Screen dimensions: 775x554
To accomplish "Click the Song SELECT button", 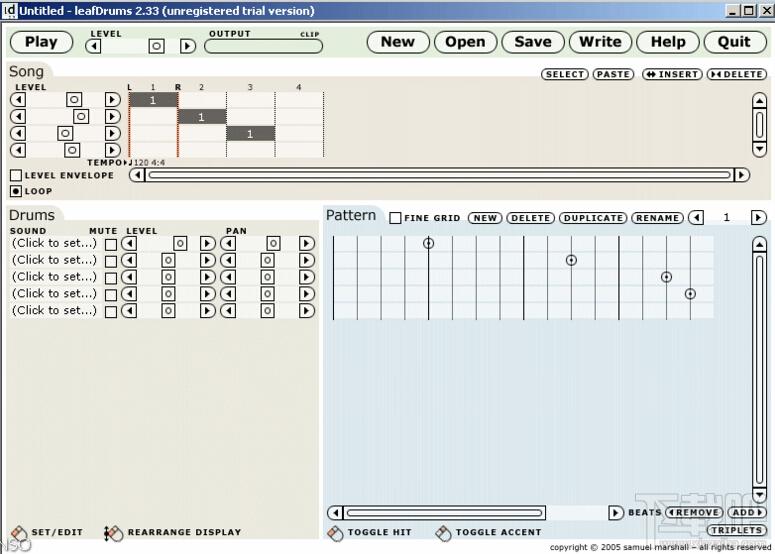I will click(564, 74).
